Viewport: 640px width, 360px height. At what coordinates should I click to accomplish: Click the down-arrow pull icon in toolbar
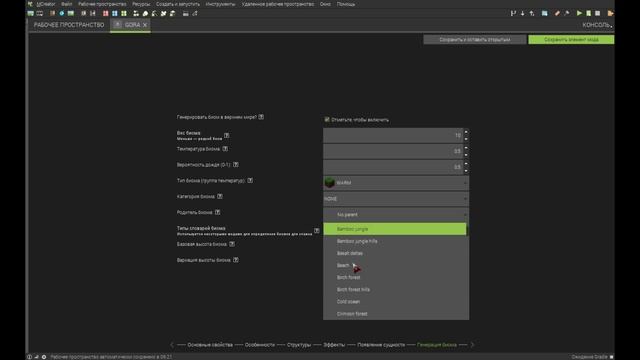tap(522, 13)
